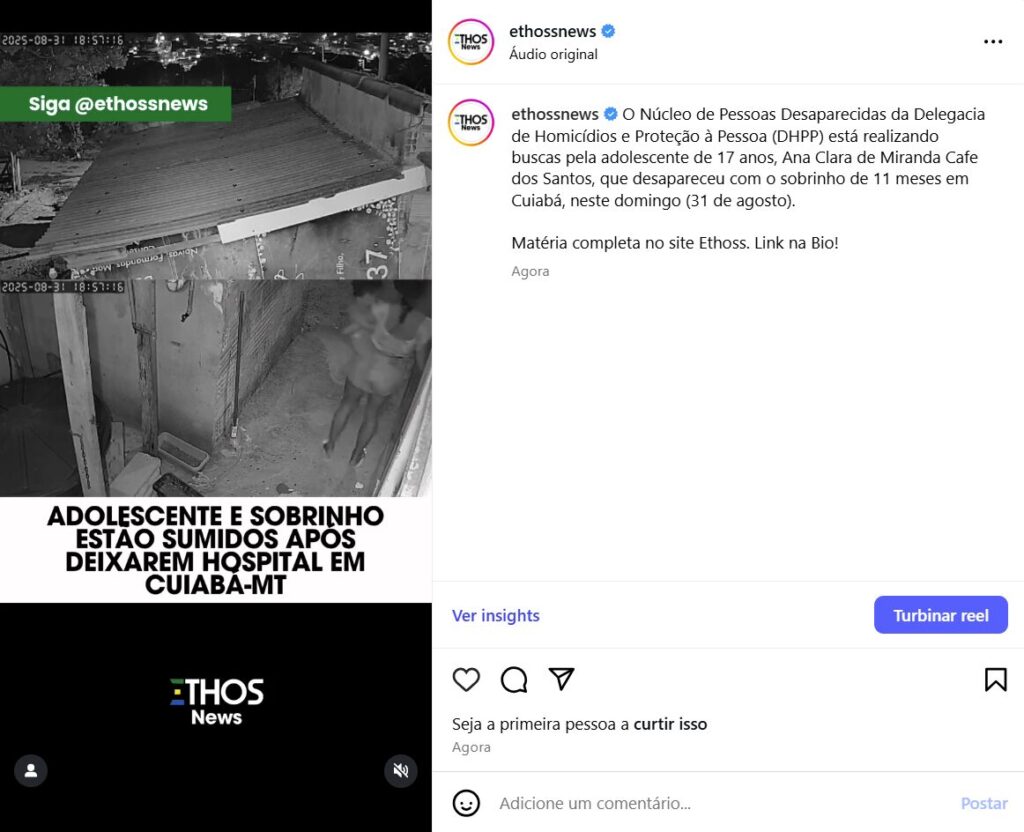Open ethossnews profile picture in header
This screenshot has width=1024, height=832.
(471, 42)
